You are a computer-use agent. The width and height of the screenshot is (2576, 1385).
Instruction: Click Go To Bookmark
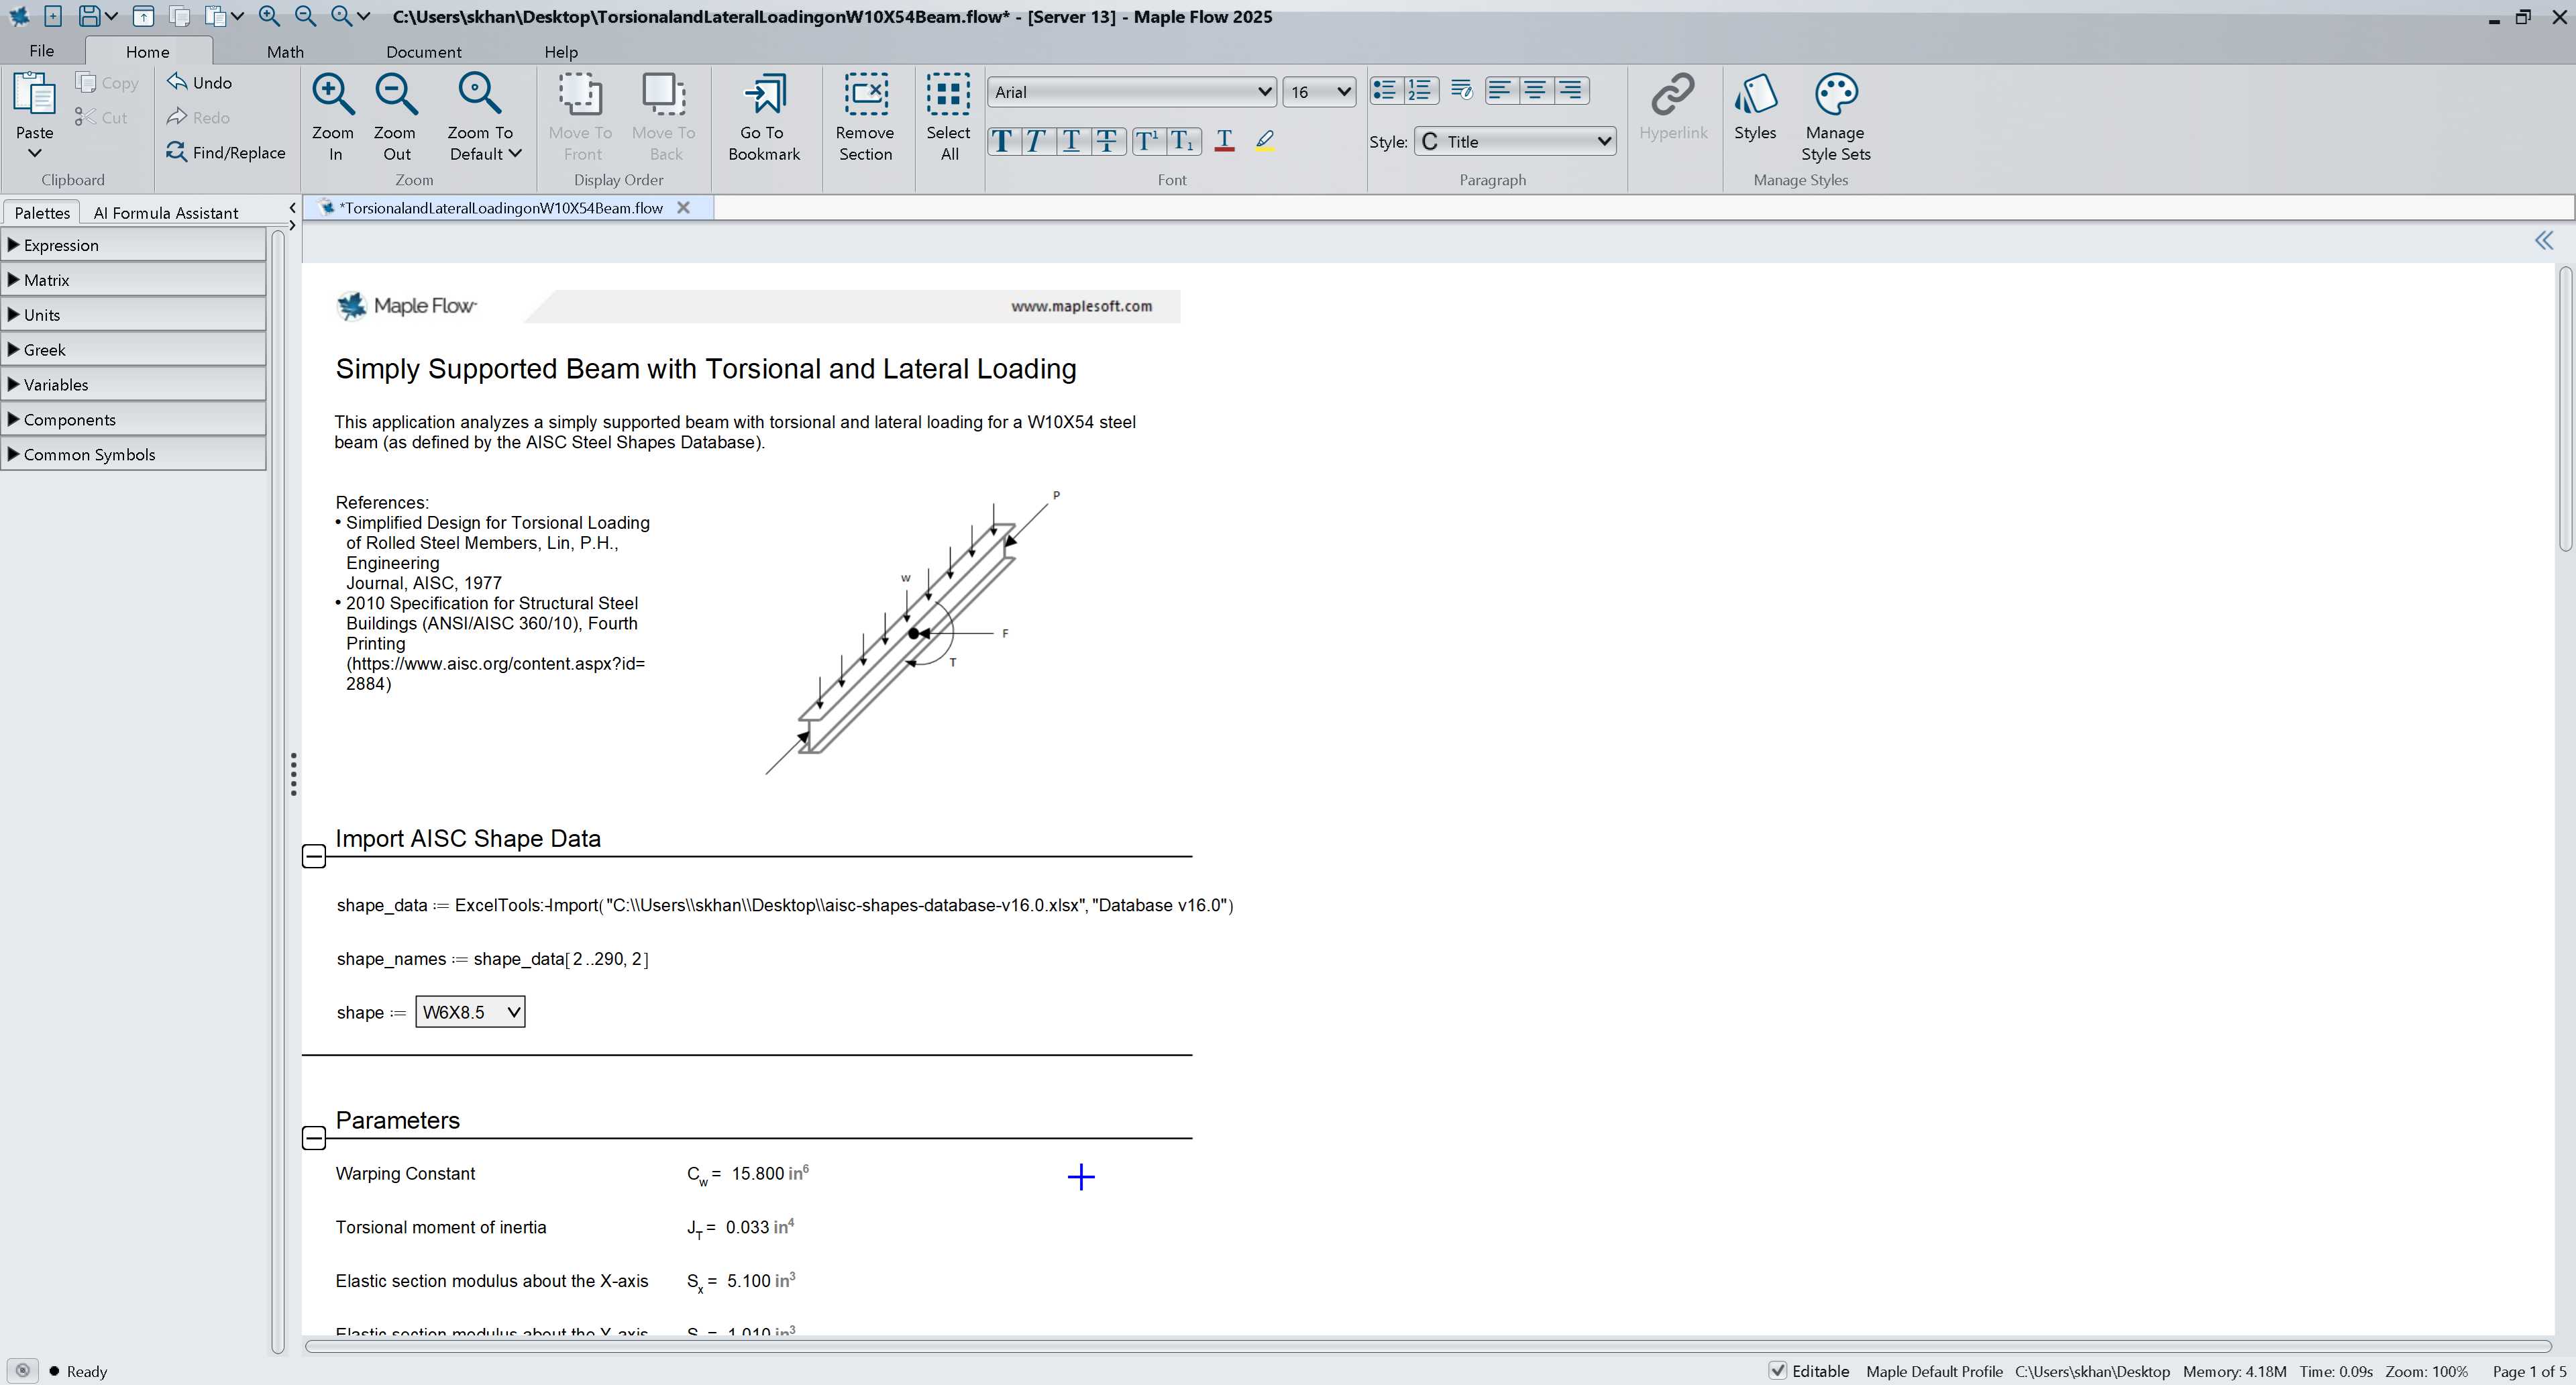764,117
